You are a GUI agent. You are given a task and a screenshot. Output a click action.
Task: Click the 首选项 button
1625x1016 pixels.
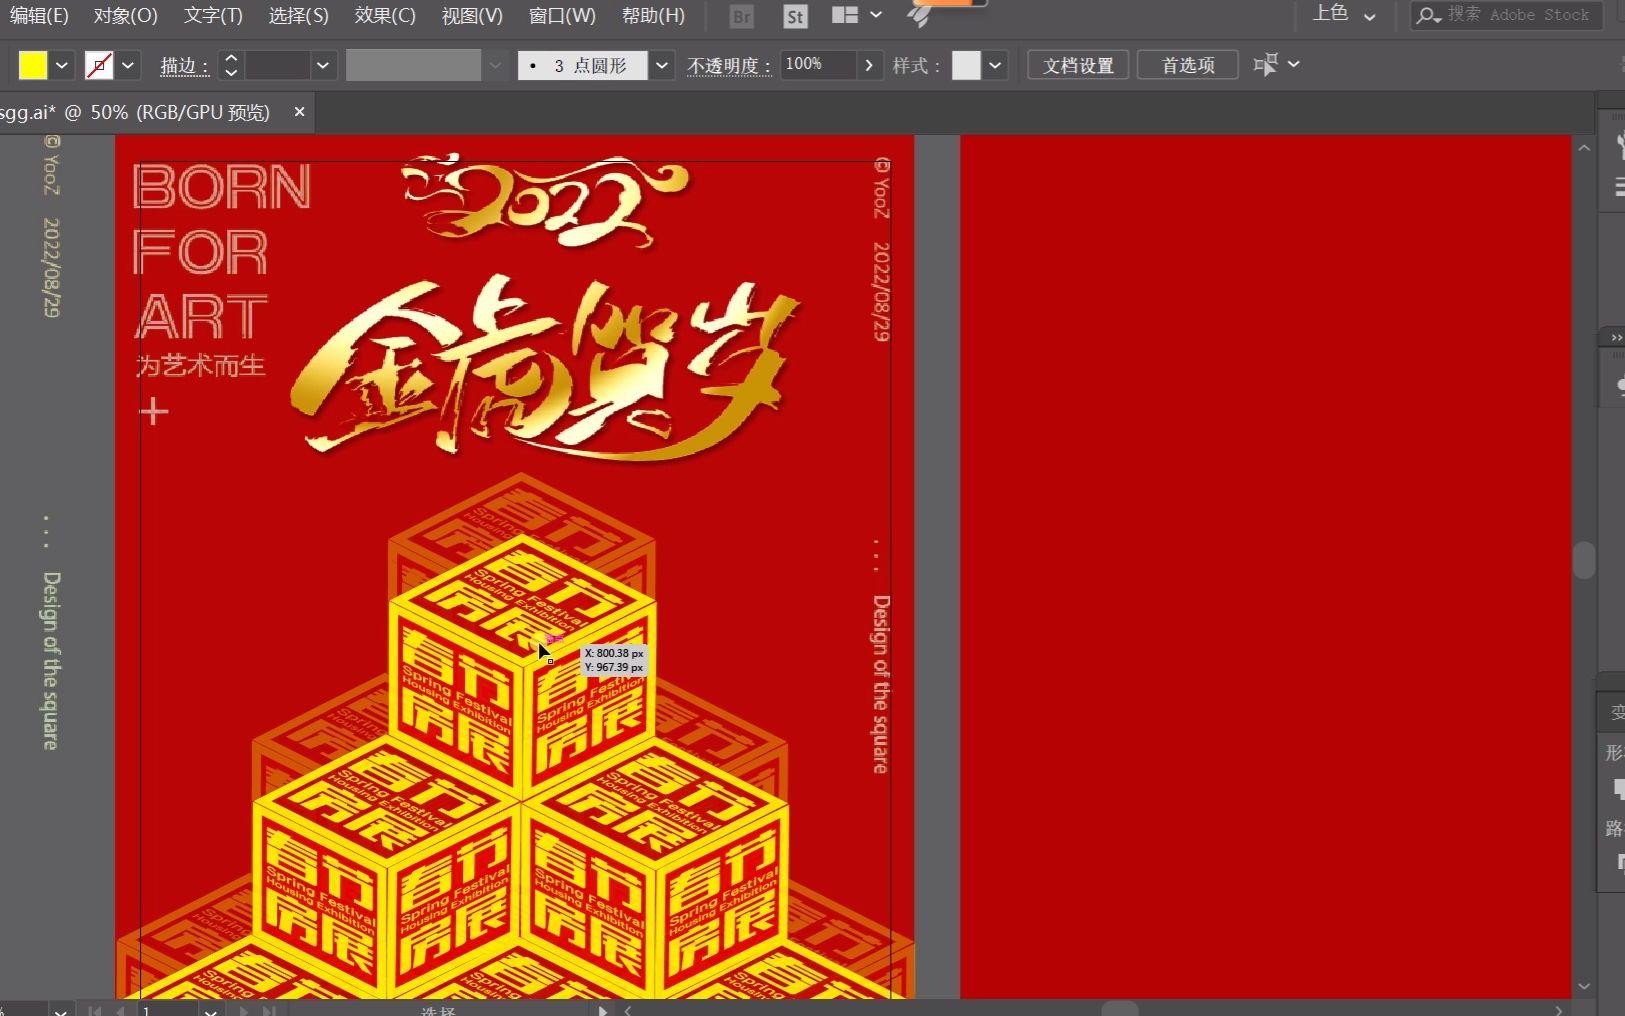pyautogui.click(x=1188, y=65)
